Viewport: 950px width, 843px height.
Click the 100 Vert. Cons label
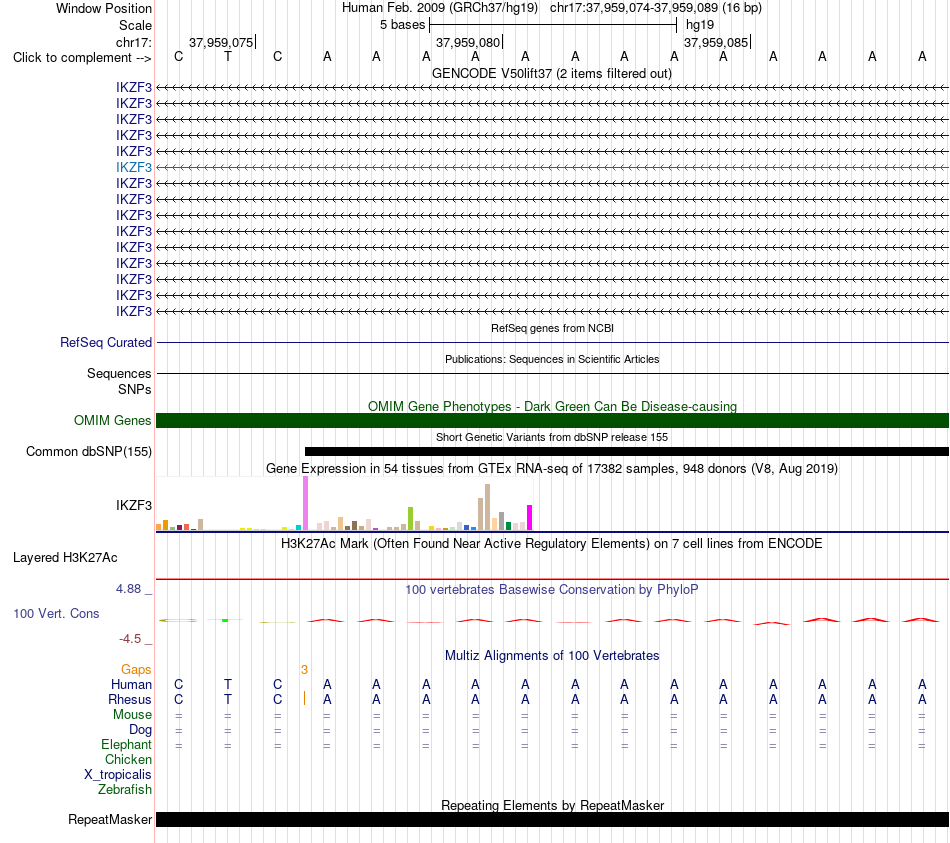point(56,613)
